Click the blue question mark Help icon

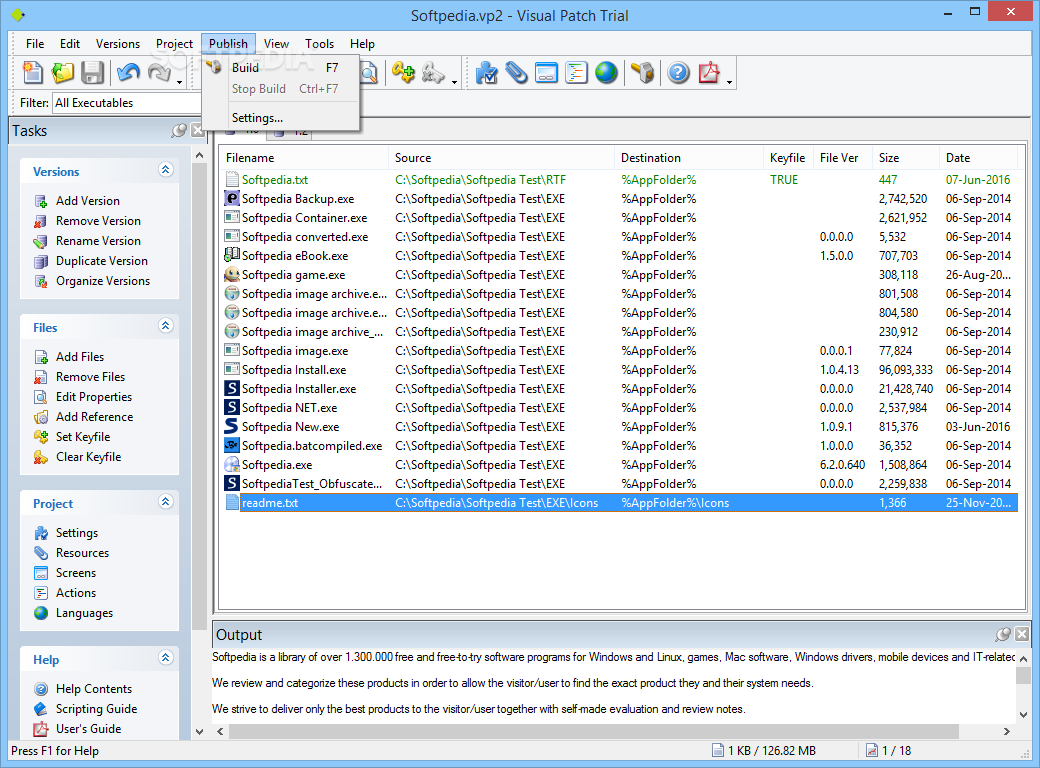tap(678, 72)
